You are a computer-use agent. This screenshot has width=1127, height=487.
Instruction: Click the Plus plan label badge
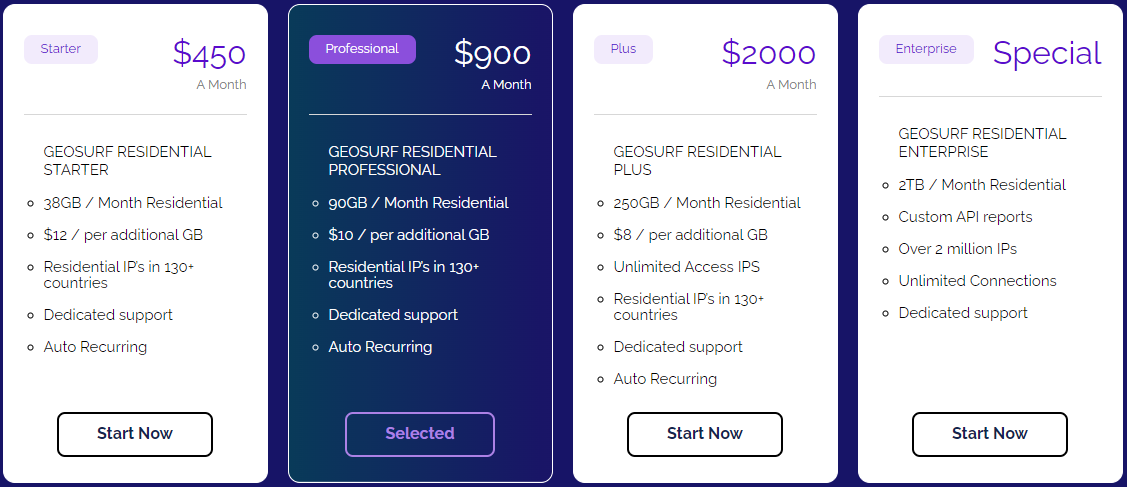tap(623, 49)
